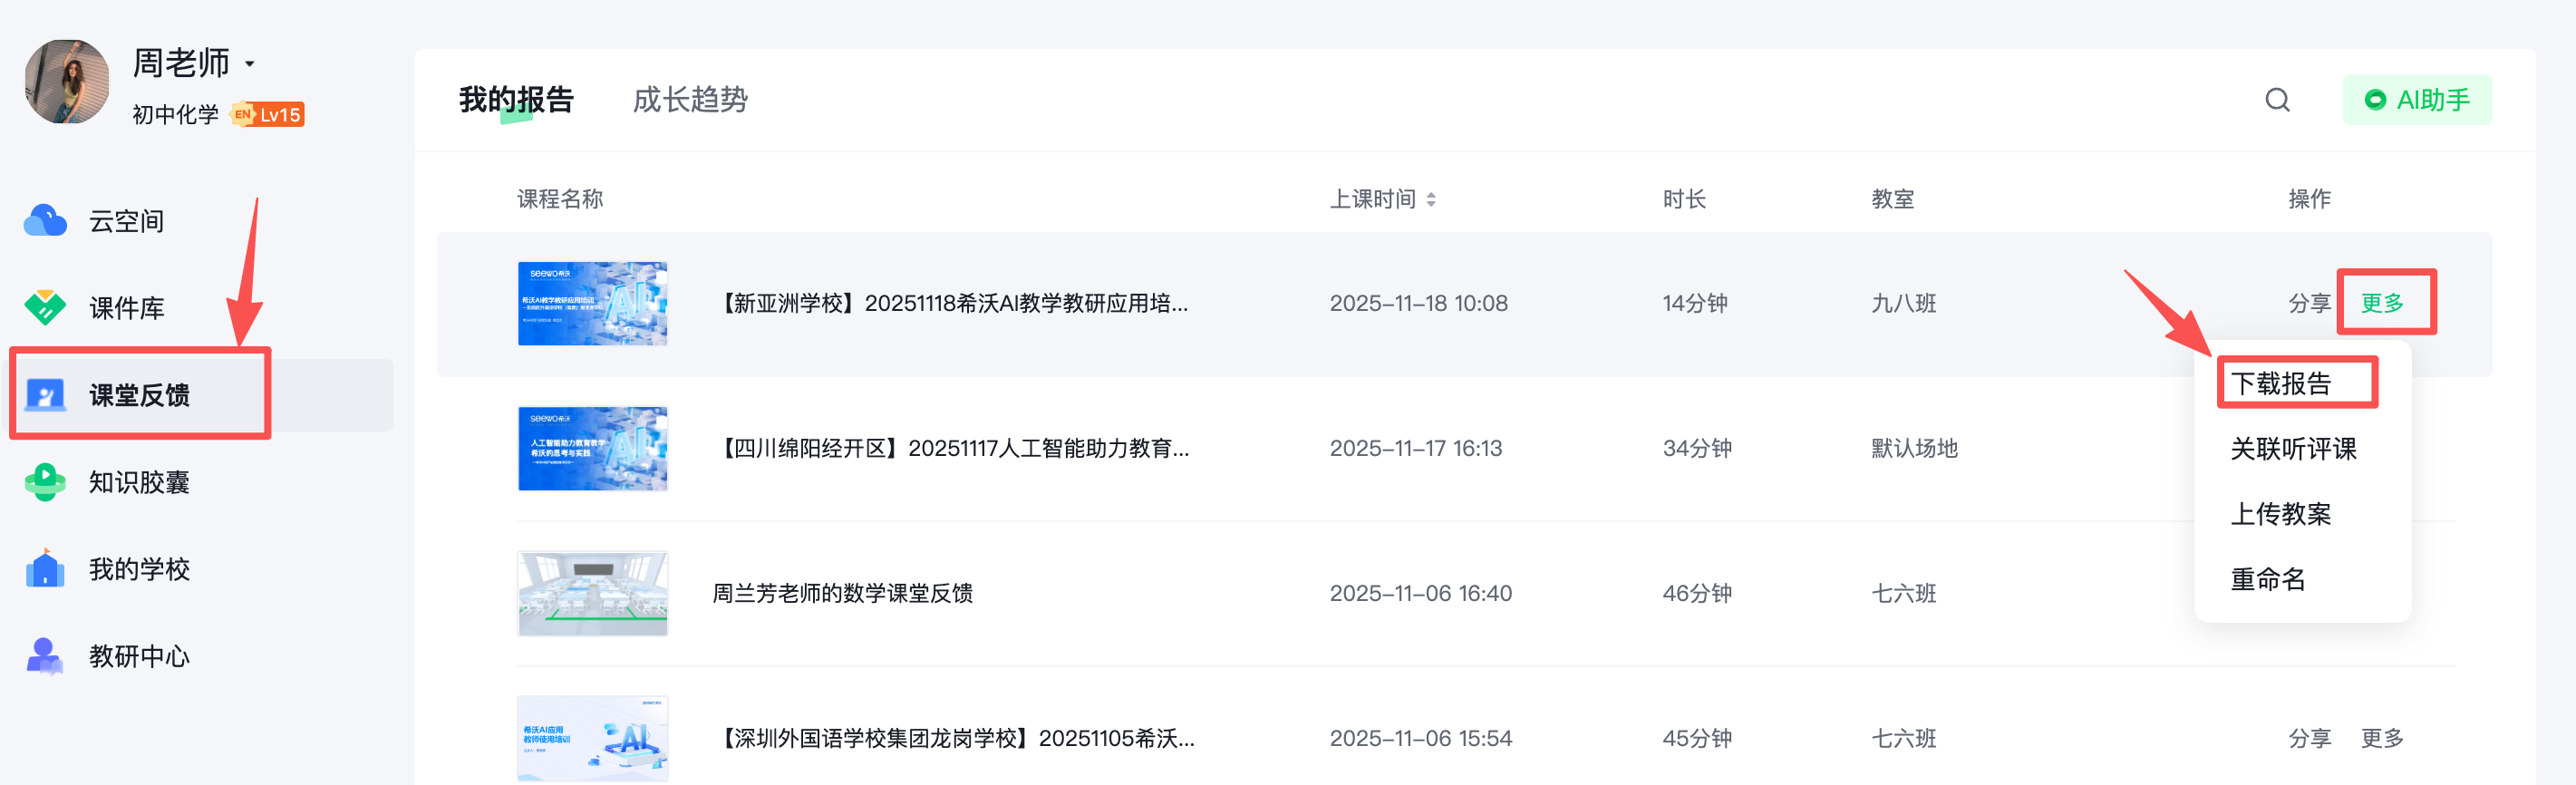2576x785 pixels.
Task: Click the cloud space (云空间) icon
Action: 45,221
